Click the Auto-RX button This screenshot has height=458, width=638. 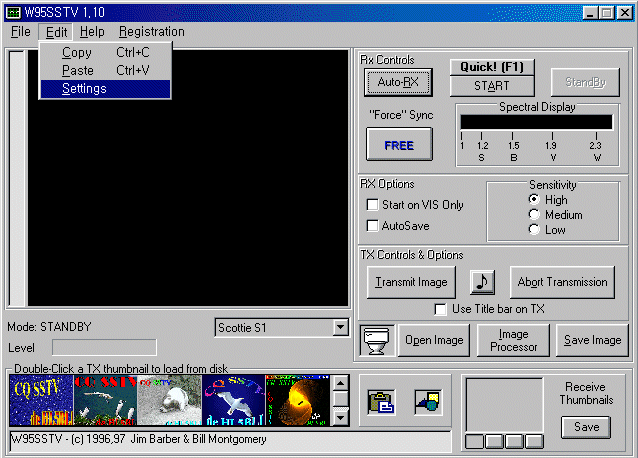coord(398,82)
